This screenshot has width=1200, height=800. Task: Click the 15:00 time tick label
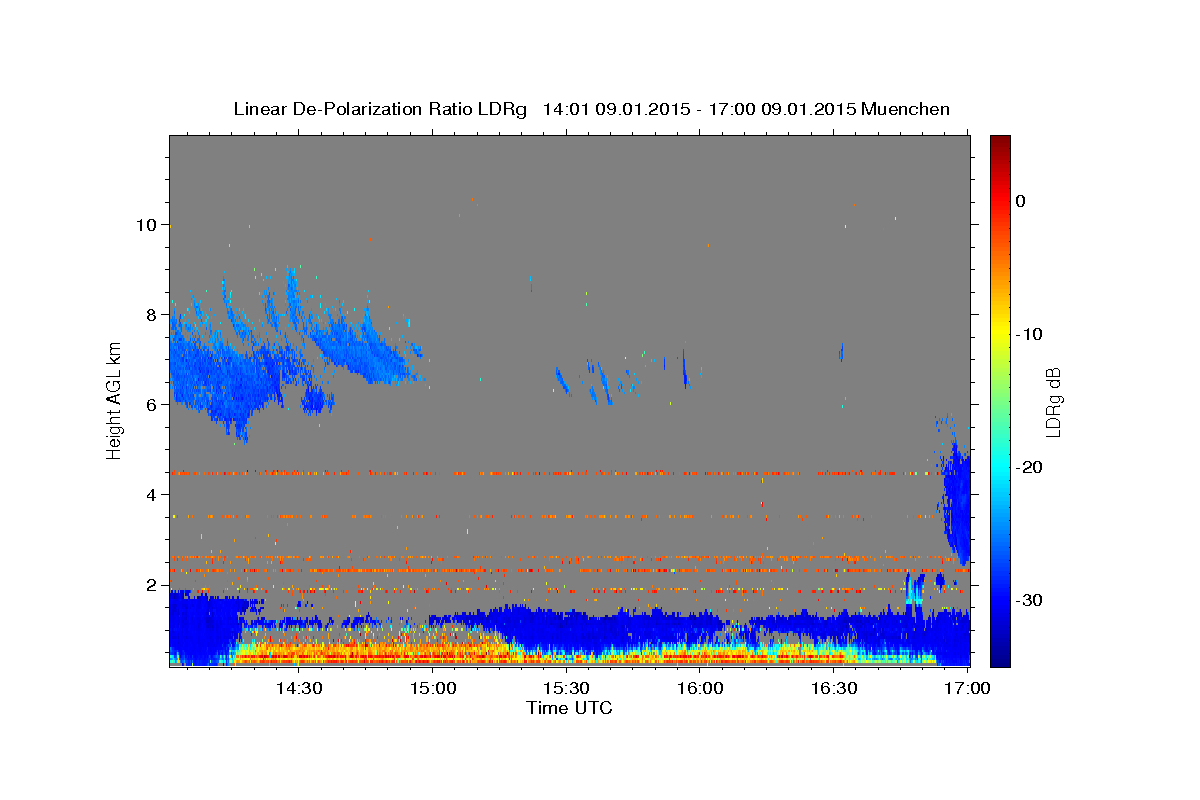click(433, 689)
